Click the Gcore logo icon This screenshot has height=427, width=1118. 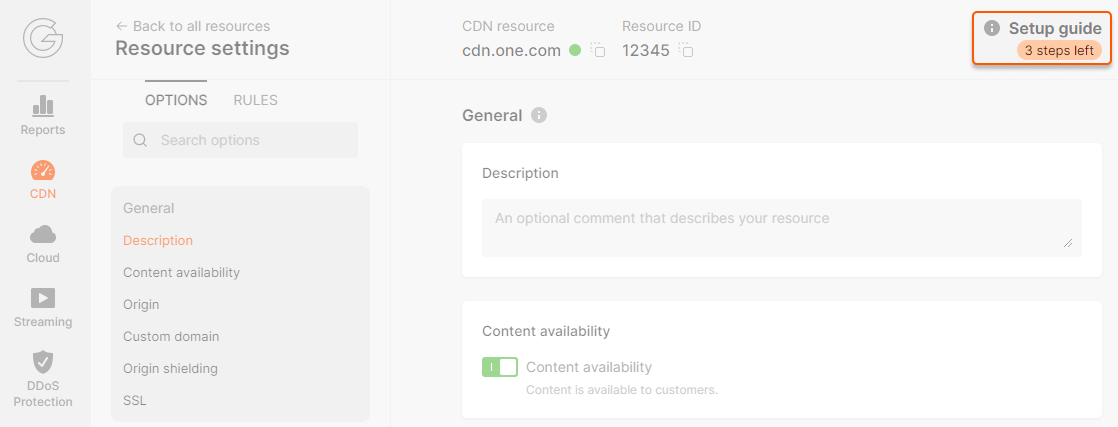click(43, 40)
